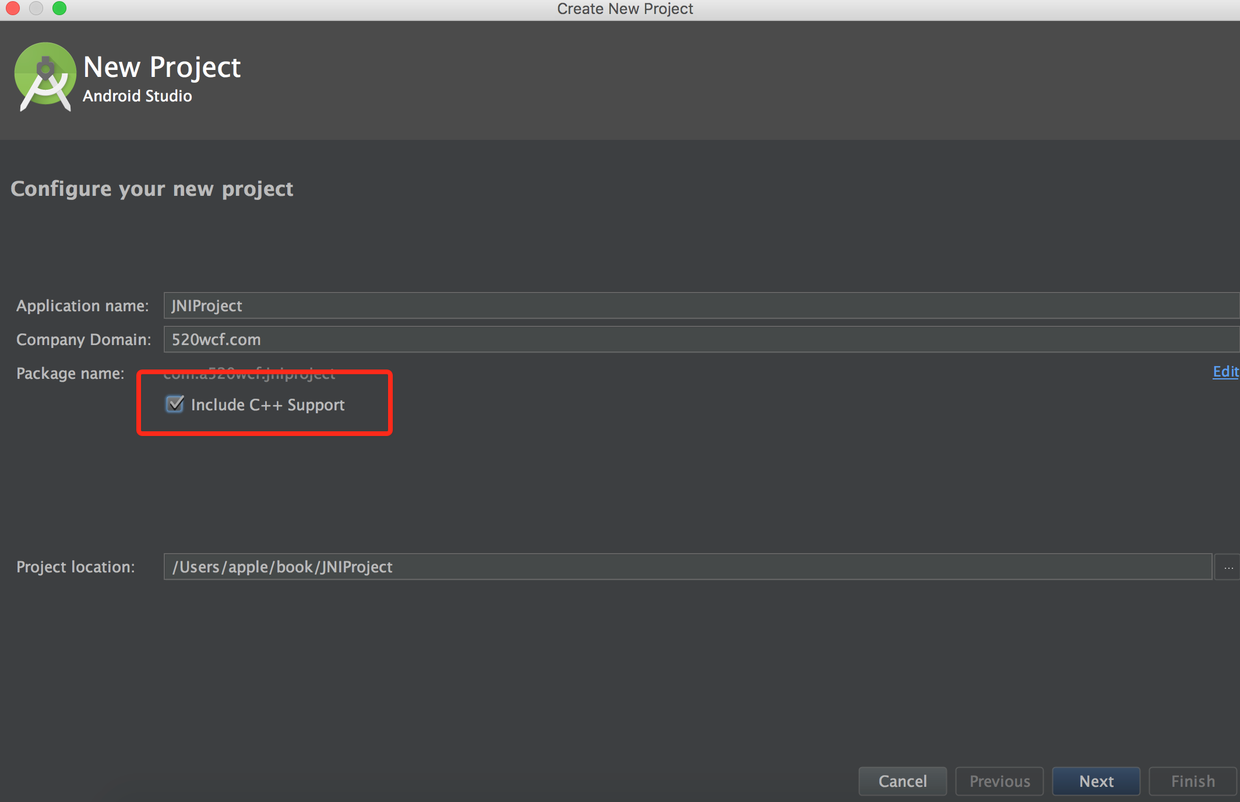Viewport: 1240px width, 802px height.
Task: Click the green maximize window button
Action: [59, 8]
